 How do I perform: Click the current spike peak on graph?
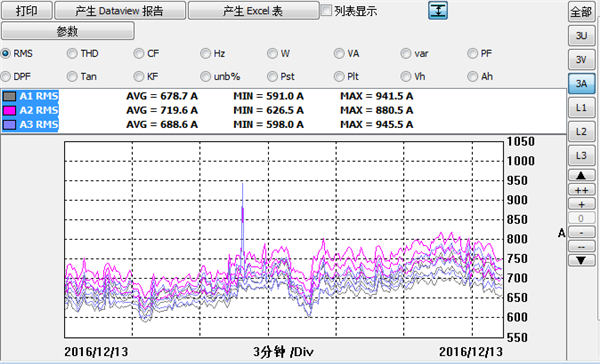point(243,184)
